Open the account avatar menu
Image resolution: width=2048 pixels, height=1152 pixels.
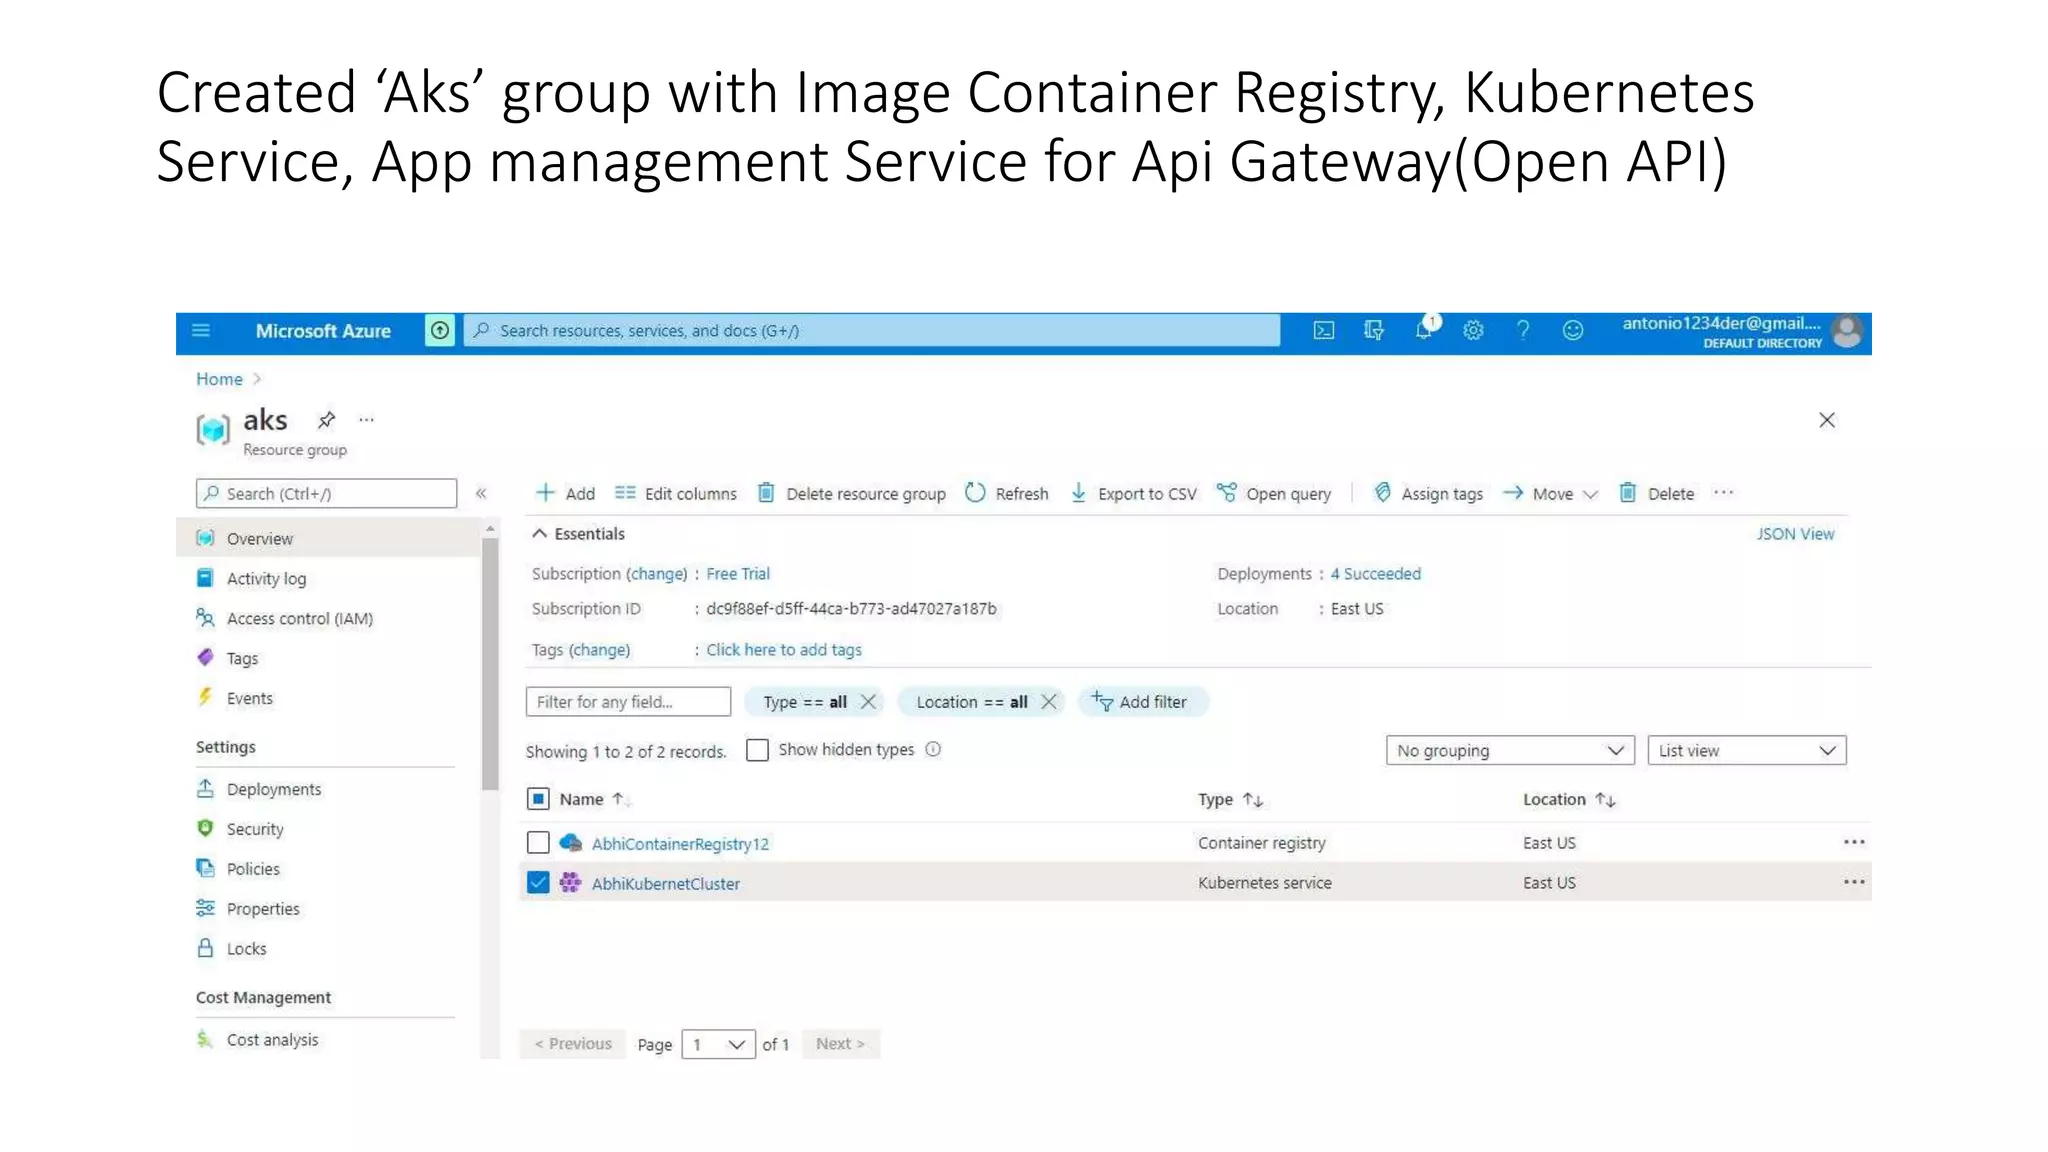click(1848, 332)
